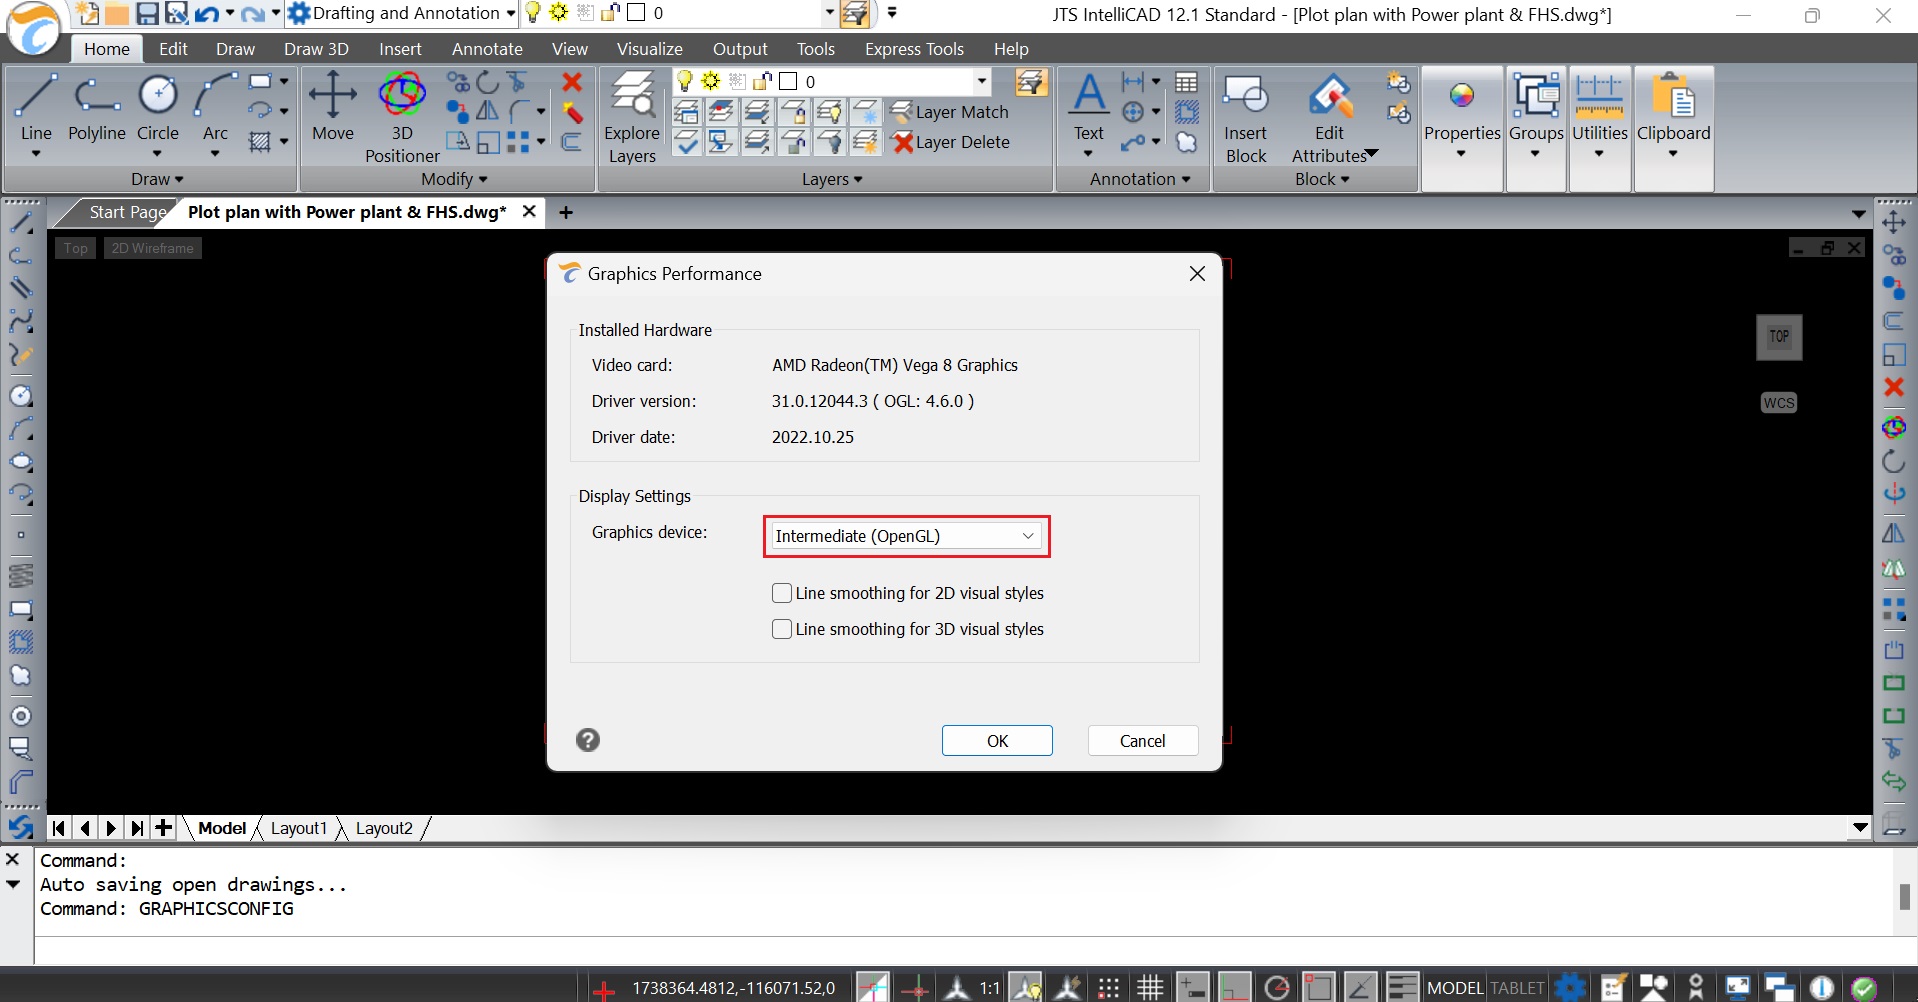Image resolution: width=1918 pixels, height=1002 pixels.
Task: Toggle polar tracking in status bar
Action: [x=1277, y=988]
